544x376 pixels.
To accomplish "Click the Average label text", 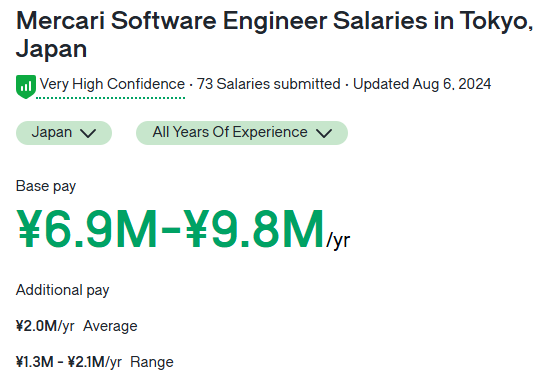I will [110, 326].
